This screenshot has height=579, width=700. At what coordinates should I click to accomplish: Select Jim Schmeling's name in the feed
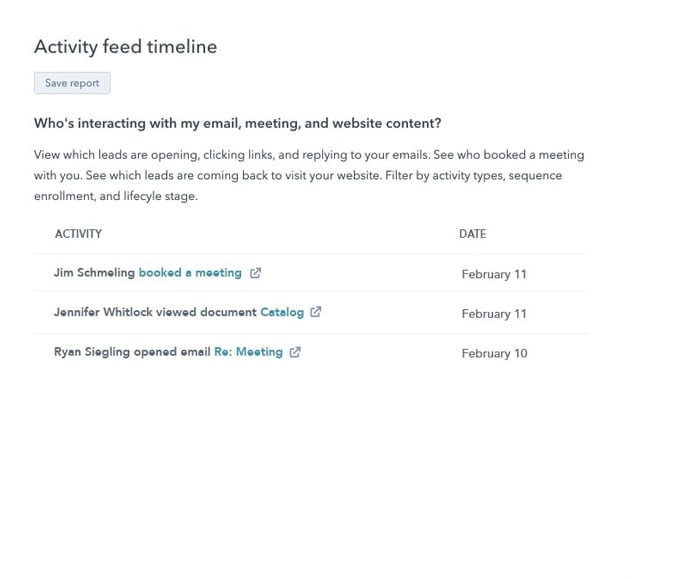click(x=94, y=273)
